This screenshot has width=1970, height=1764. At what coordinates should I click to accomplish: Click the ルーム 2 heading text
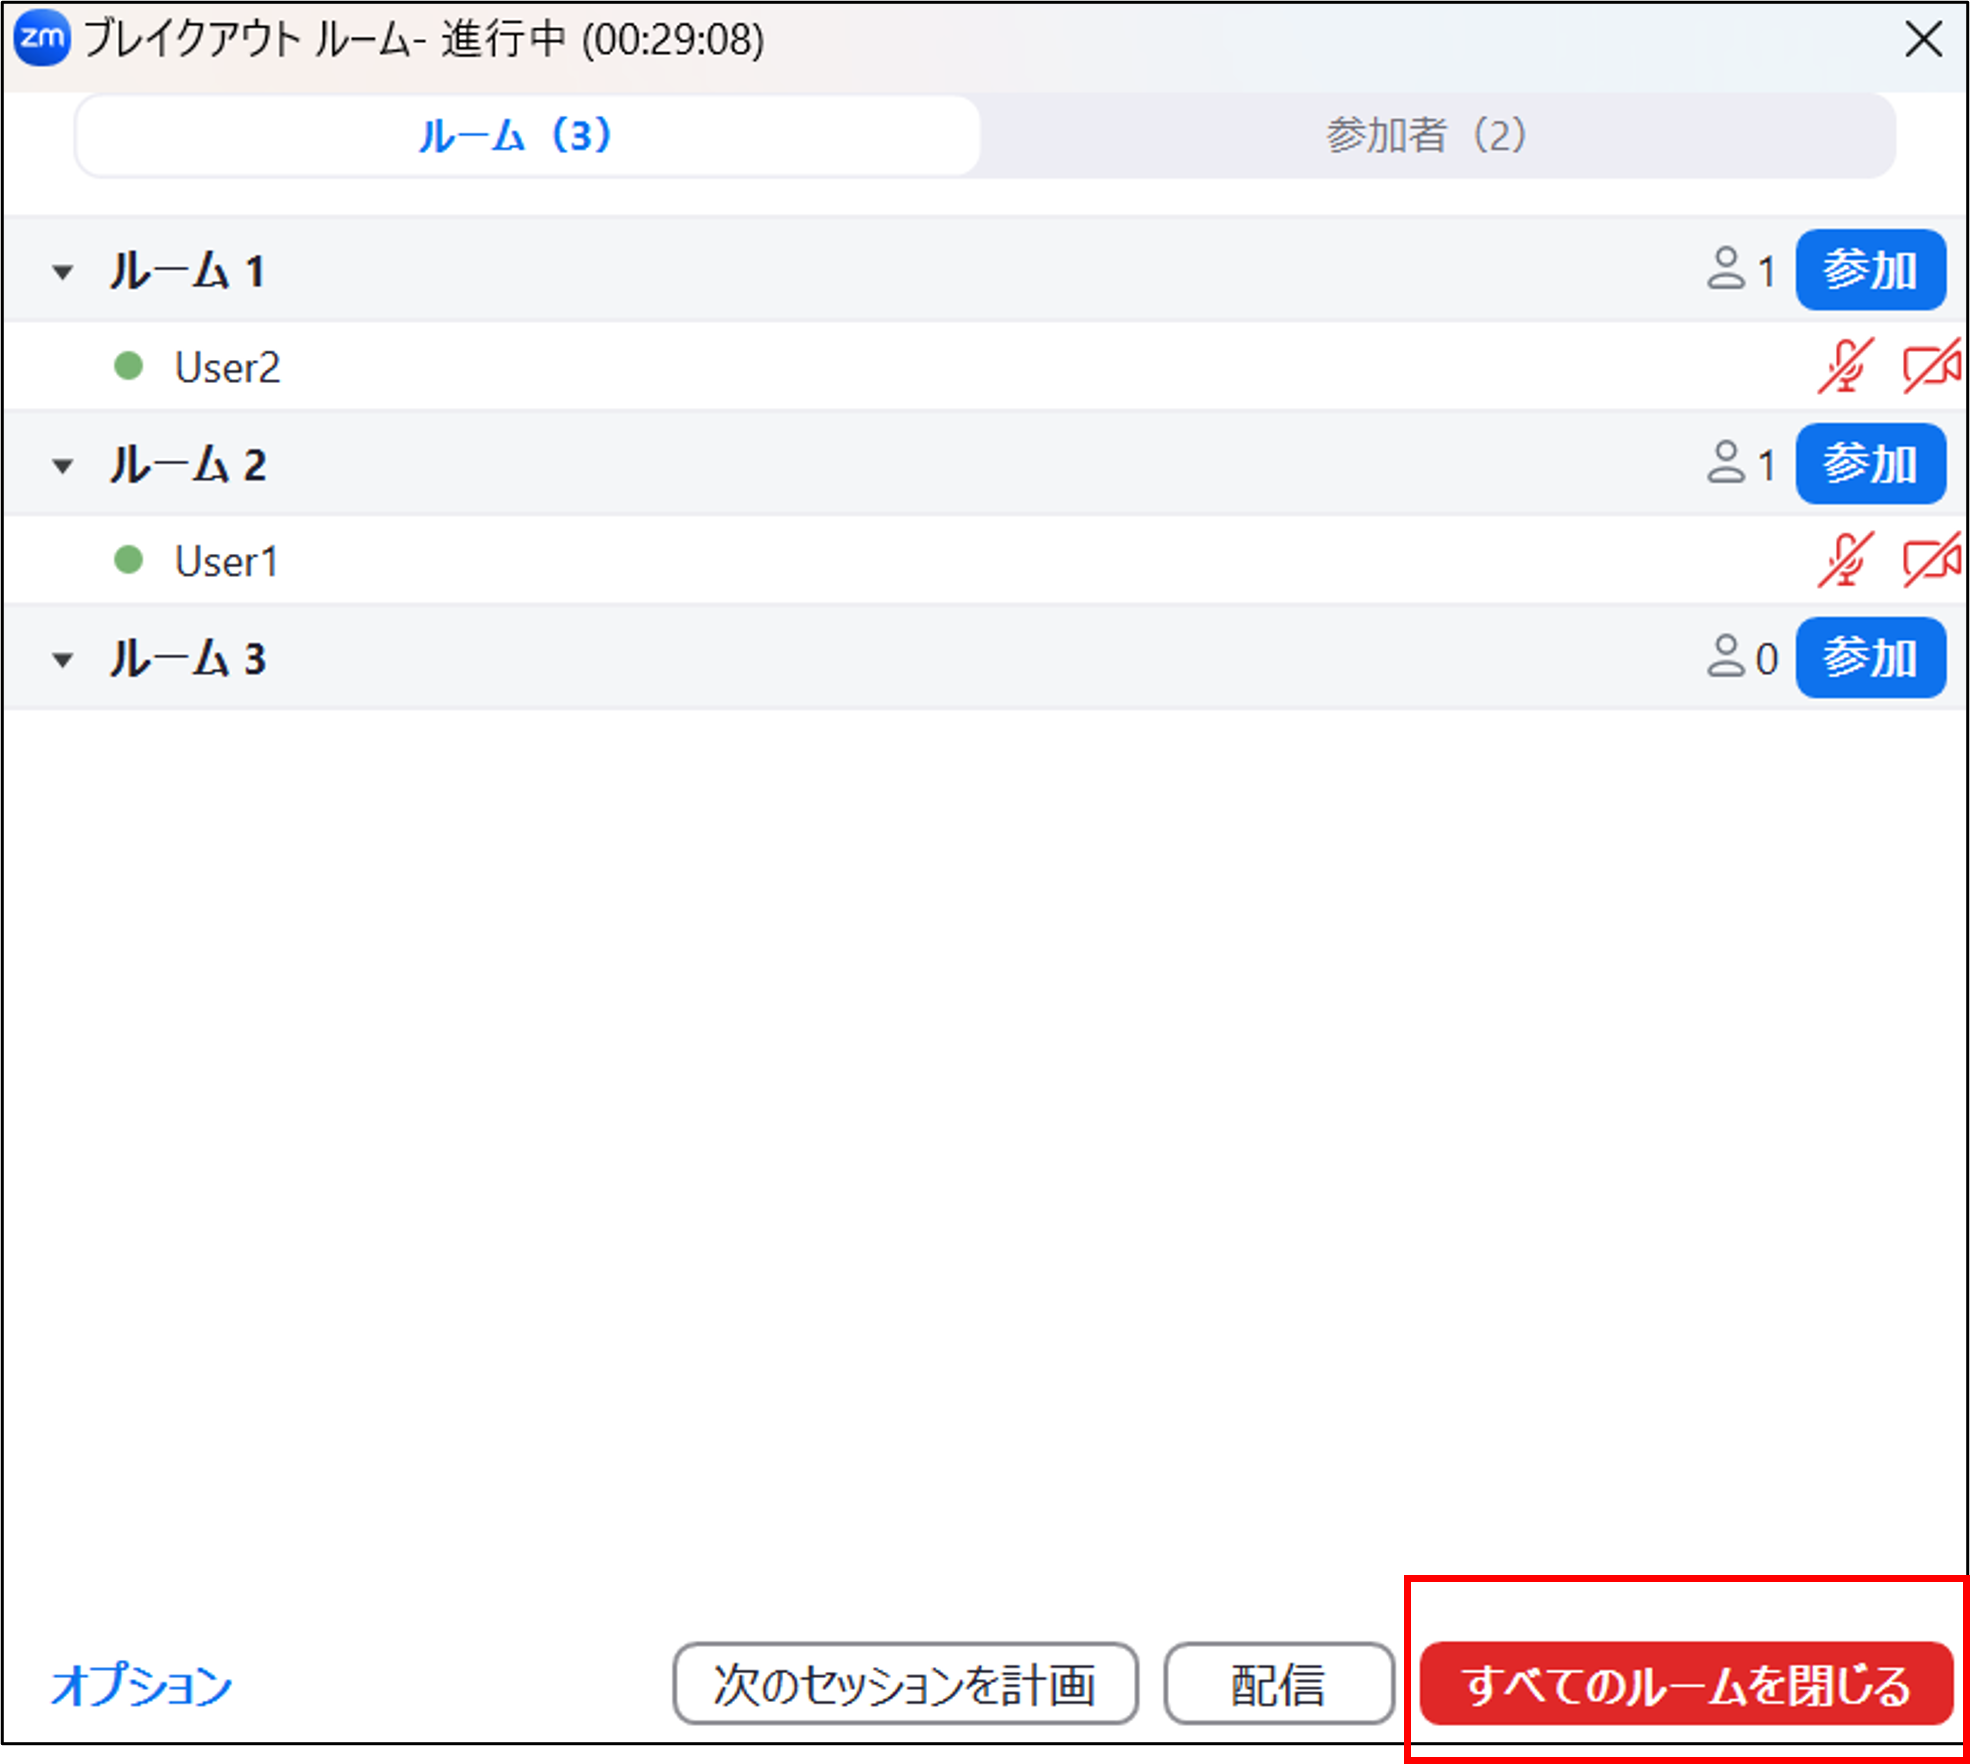188,465
